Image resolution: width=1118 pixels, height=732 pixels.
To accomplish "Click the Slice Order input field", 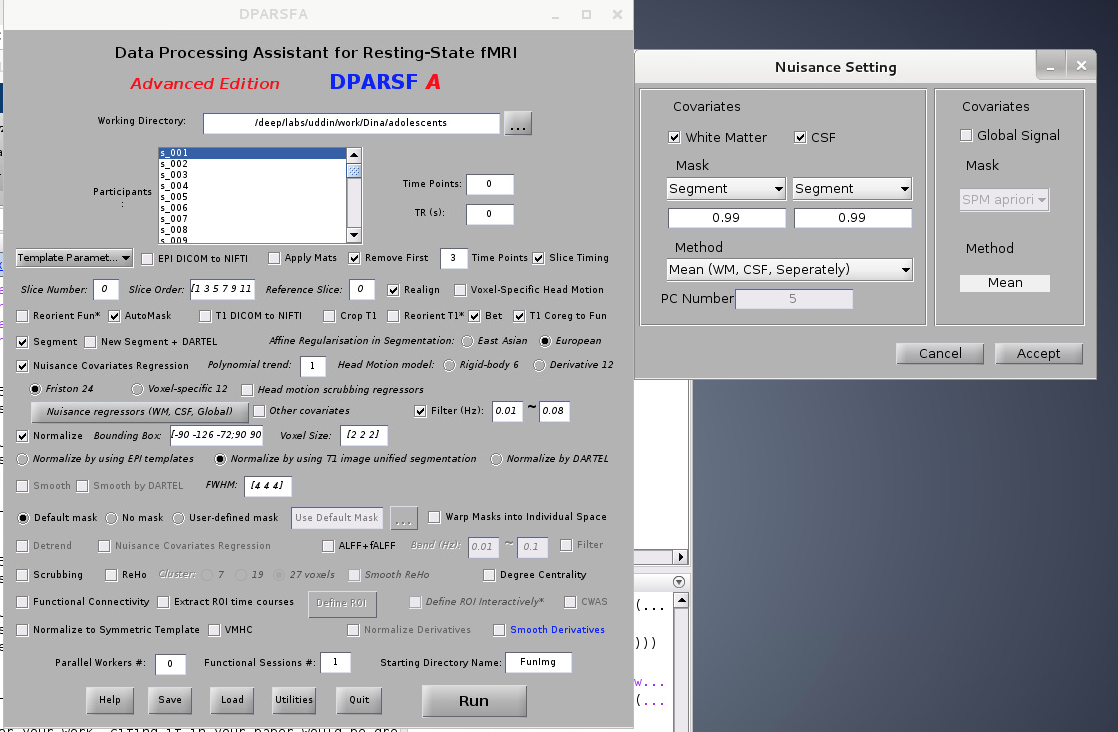I will pyautogui.click(x=222, y=289).
